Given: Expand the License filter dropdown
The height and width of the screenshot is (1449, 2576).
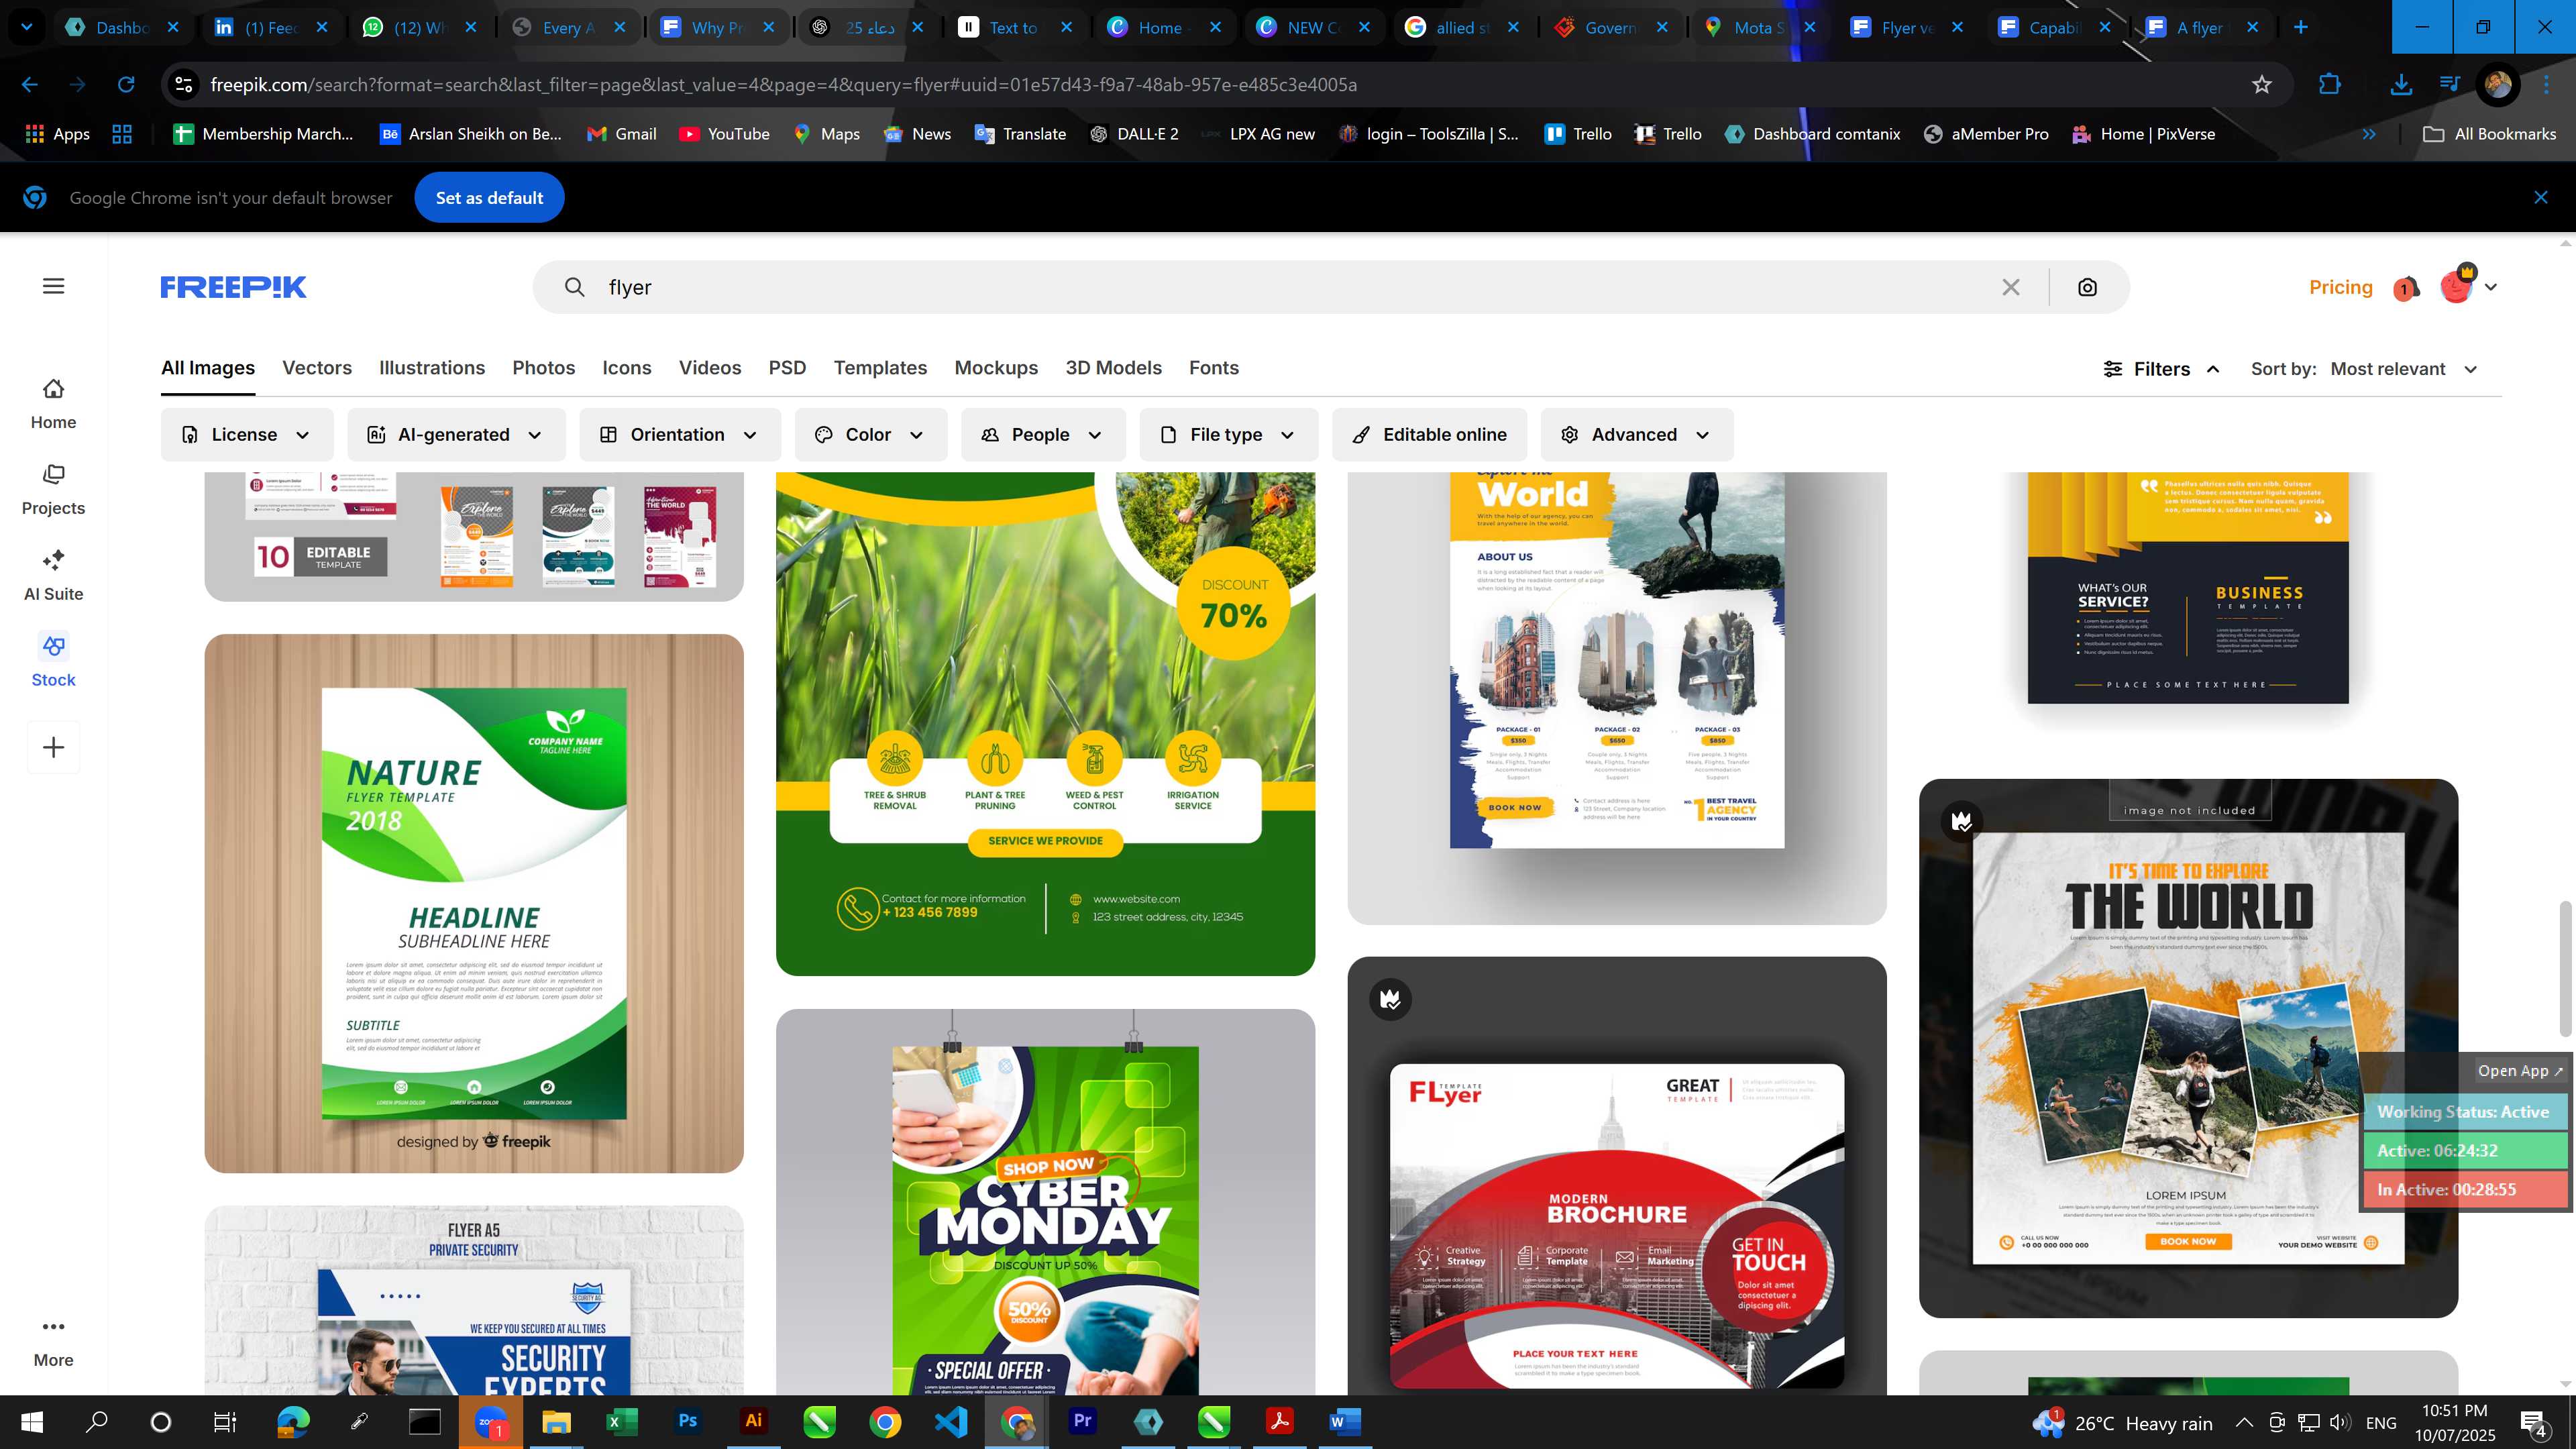Looking at the screenshot, I should [246, 435].
